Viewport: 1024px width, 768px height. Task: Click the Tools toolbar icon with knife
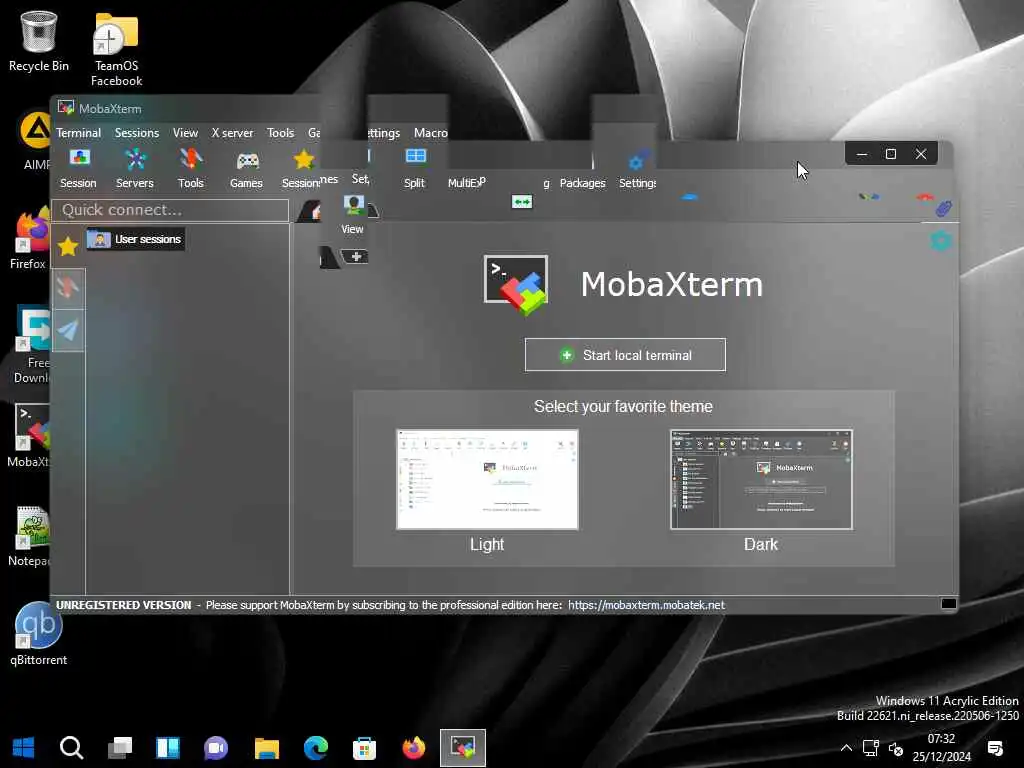coord(191,168)
